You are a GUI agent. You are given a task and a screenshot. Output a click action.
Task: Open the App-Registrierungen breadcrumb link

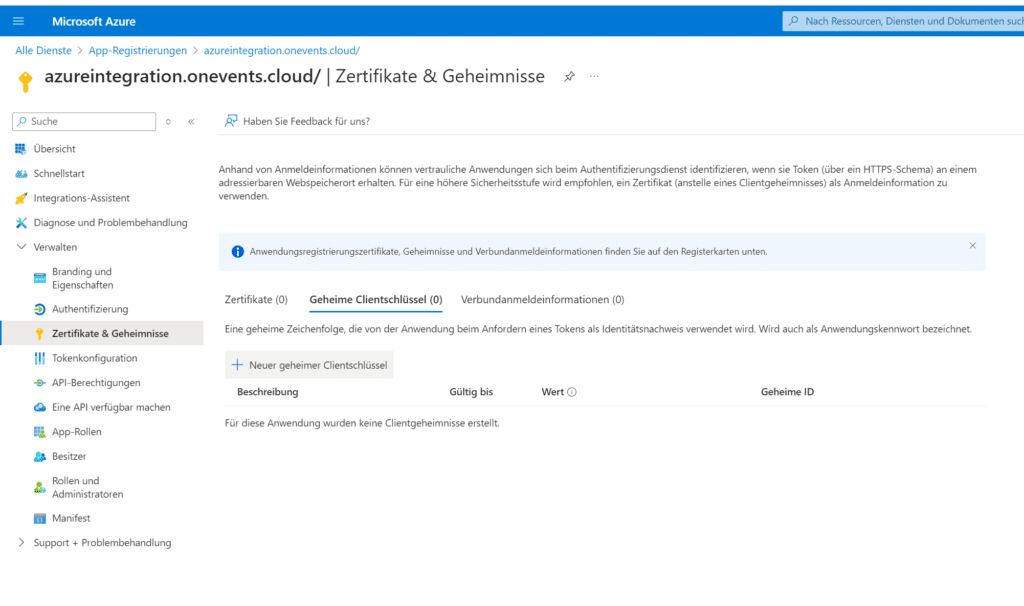[x=138, y=51]
